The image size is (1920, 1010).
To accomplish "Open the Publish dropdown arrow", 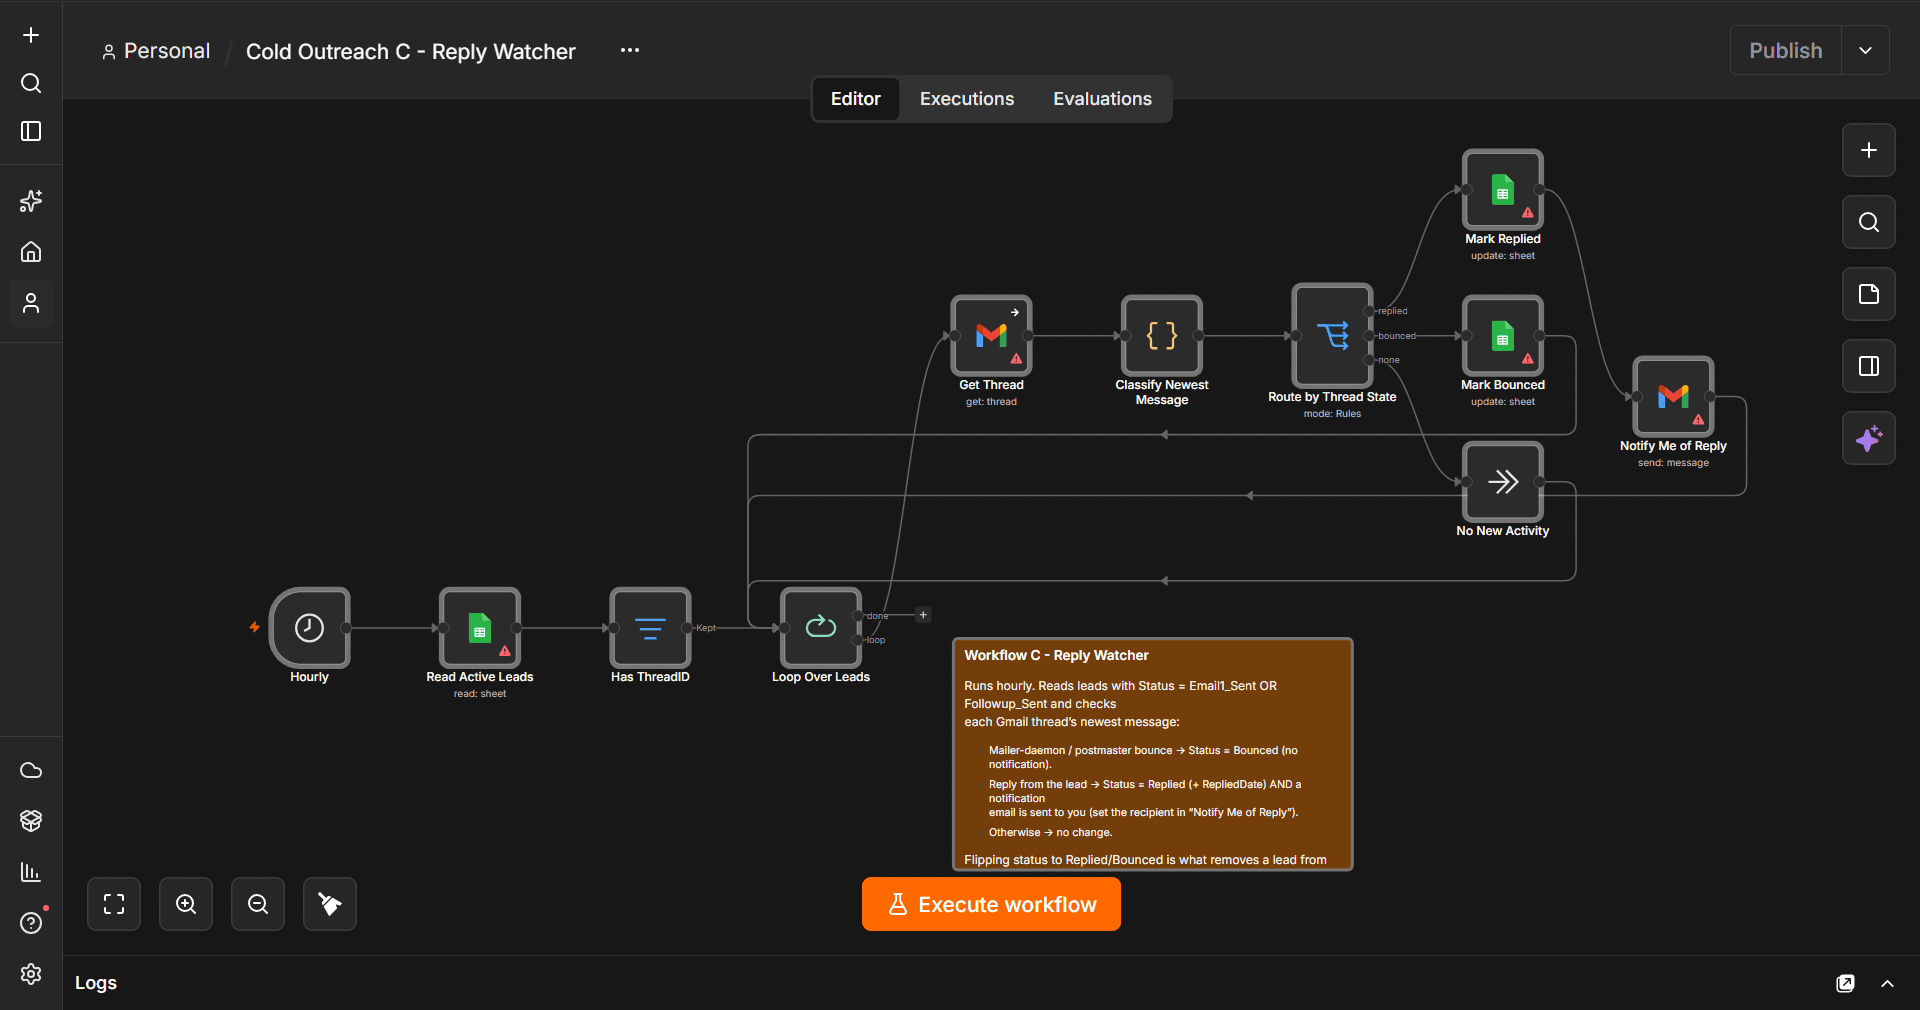I will pos(1865,50).
